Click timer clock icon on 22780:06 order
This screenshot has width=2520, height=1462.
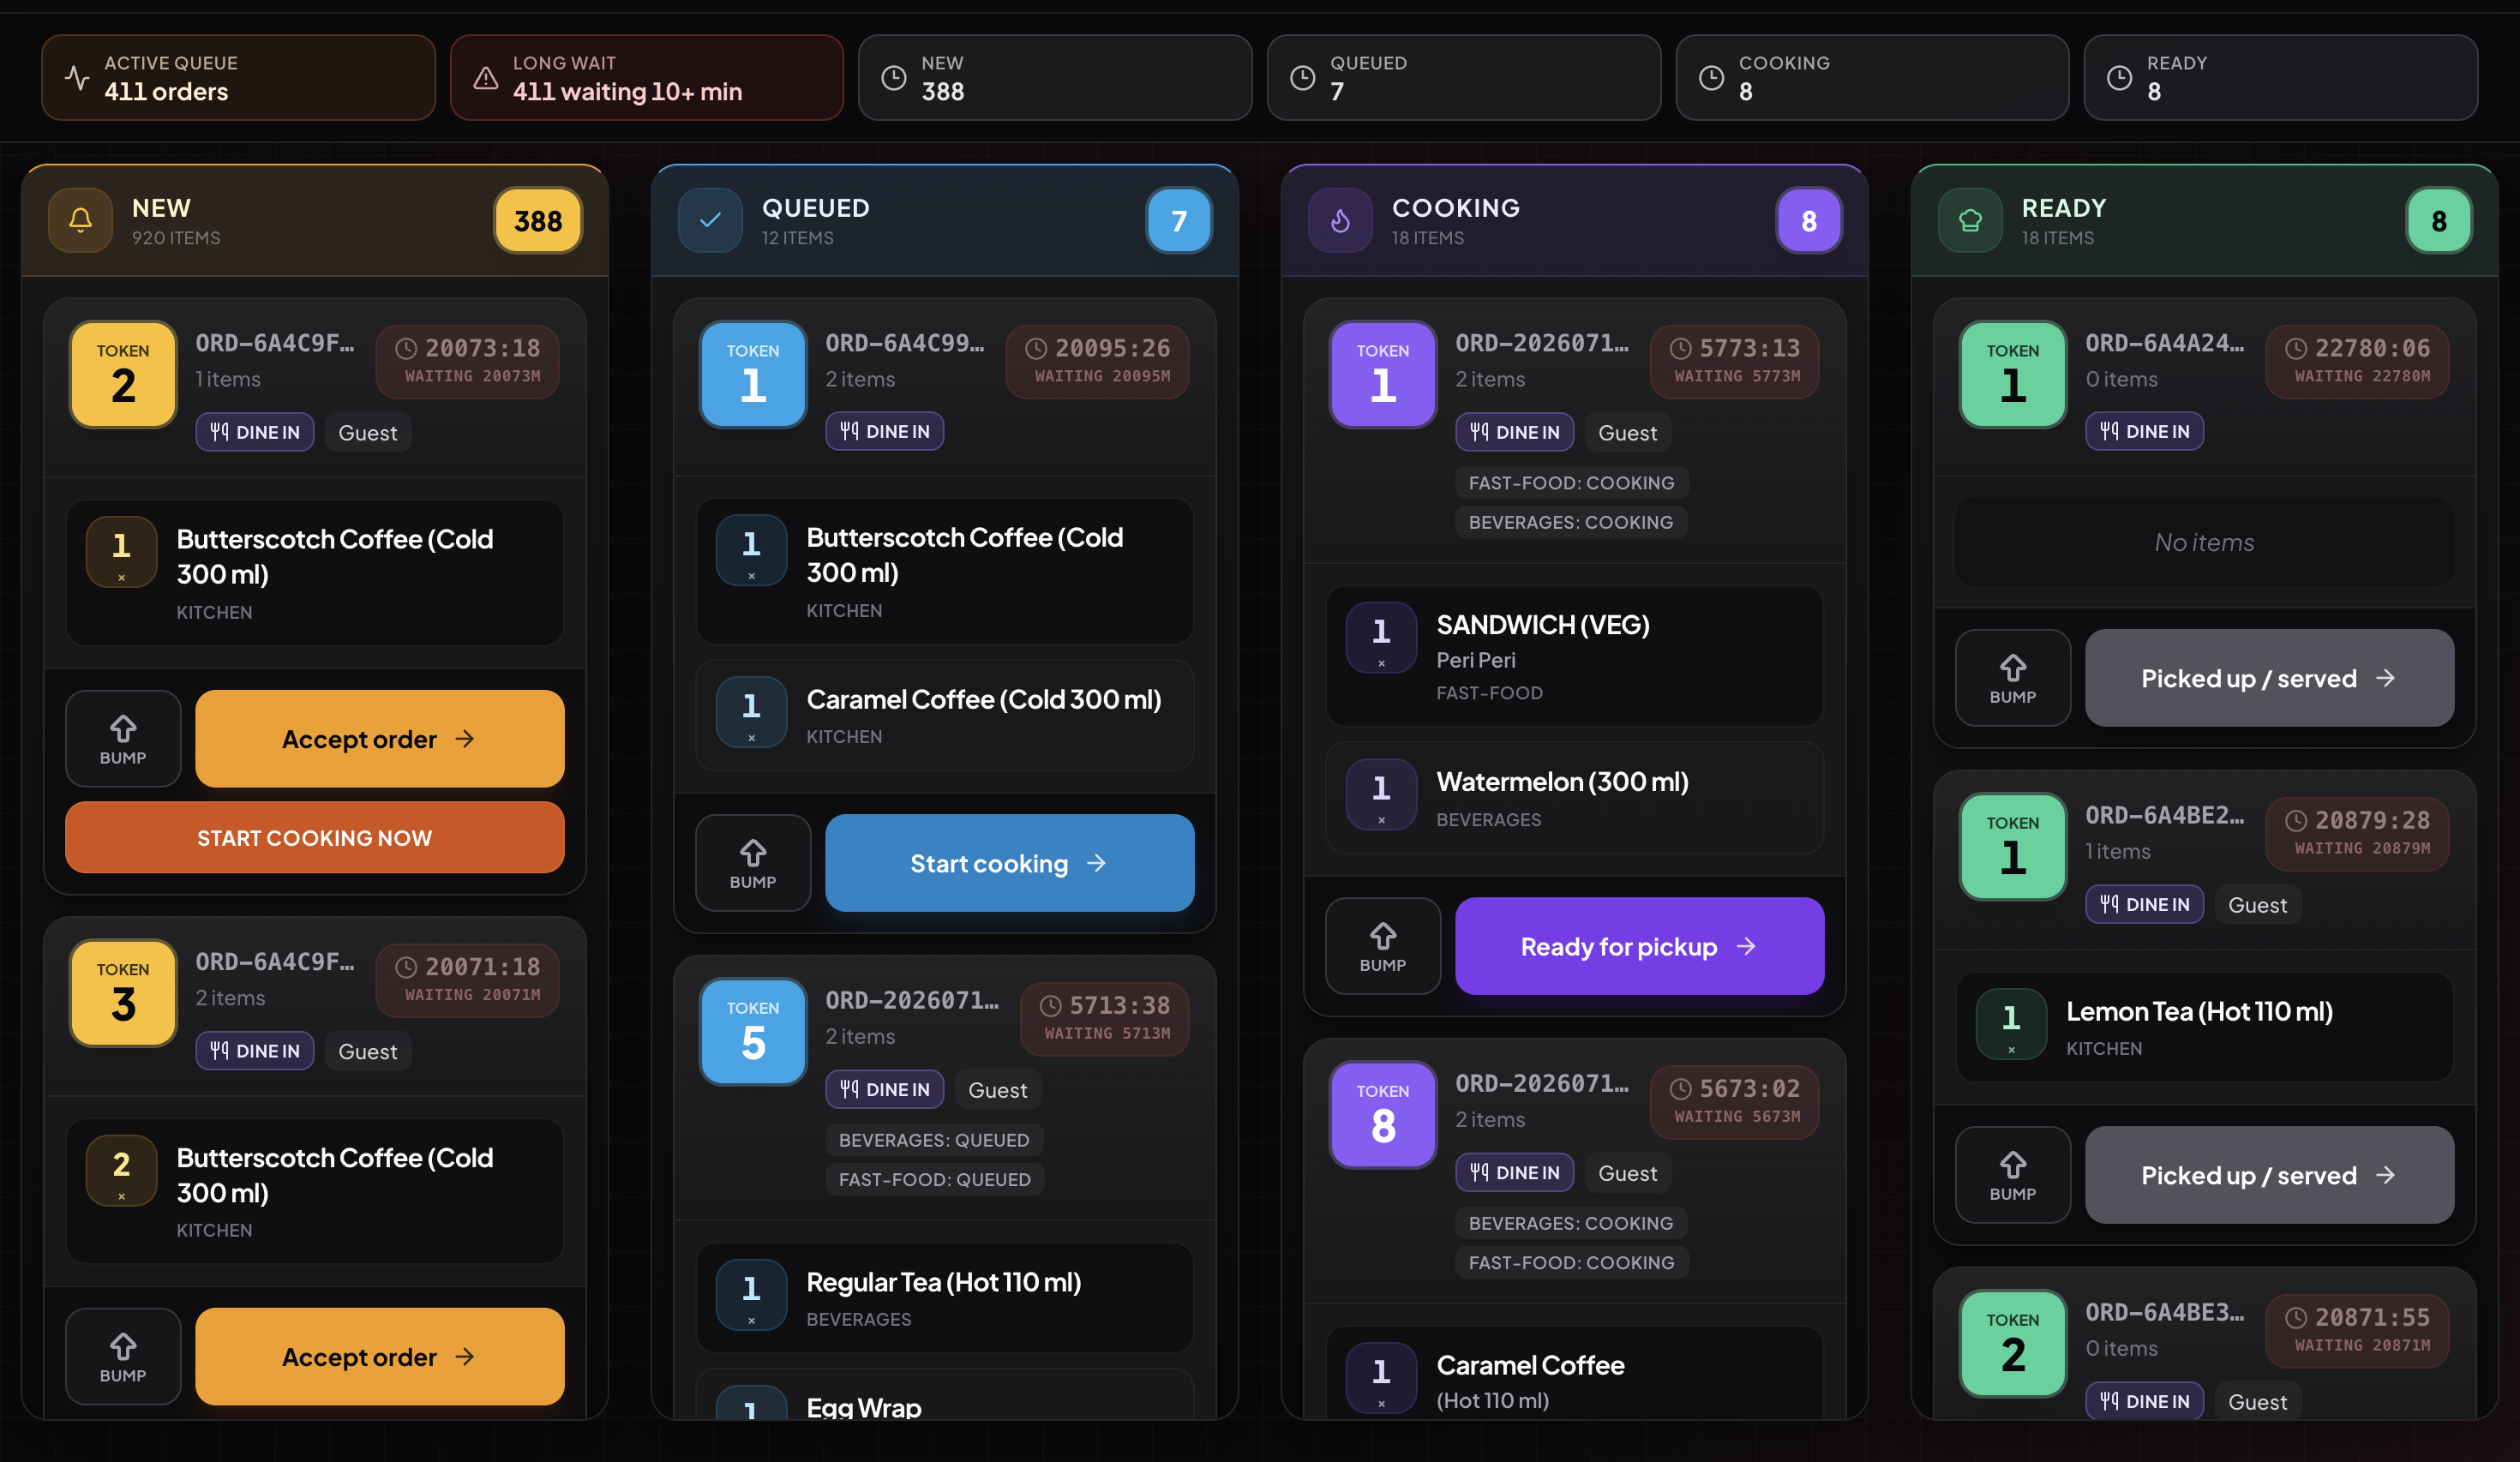pos(2296,348)
